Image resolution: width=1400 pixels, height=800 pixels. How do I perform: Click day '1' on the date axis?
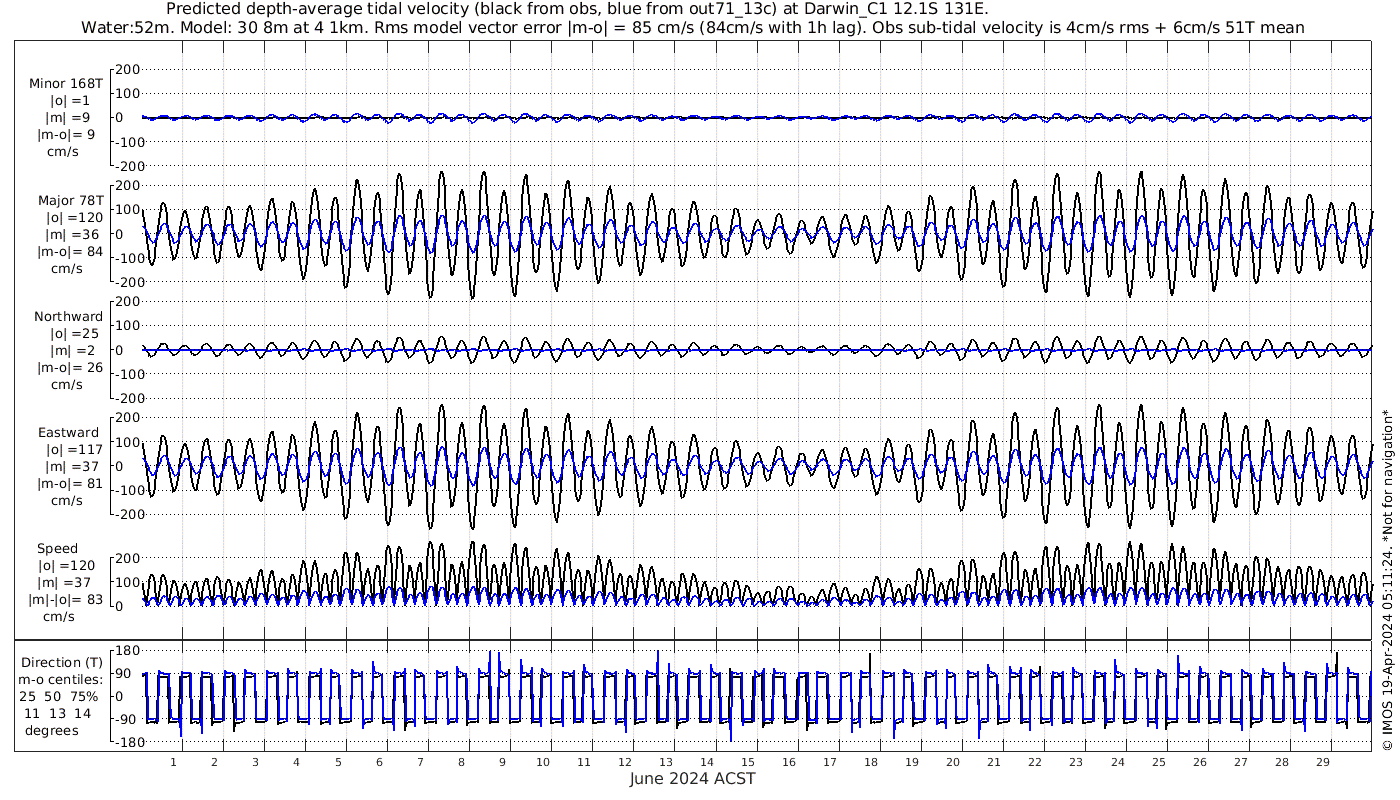[x=173, y=762]
